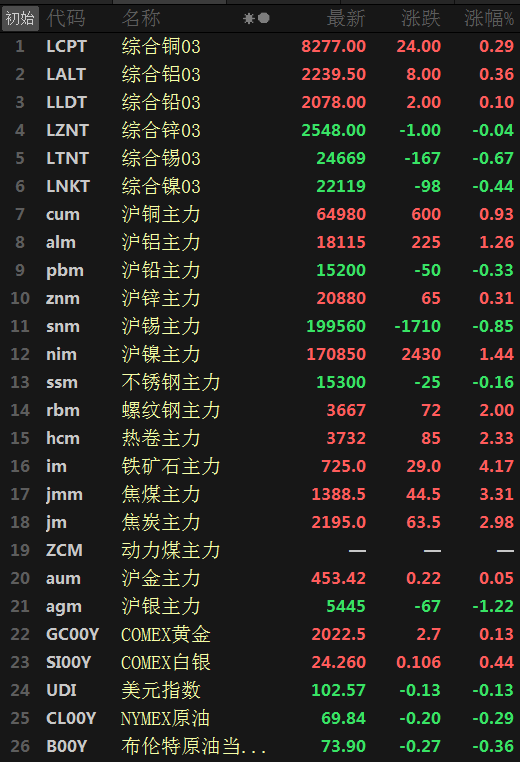The image size is (520, 762).
Task: Click the rbm code cell
Action: [63, 411]
